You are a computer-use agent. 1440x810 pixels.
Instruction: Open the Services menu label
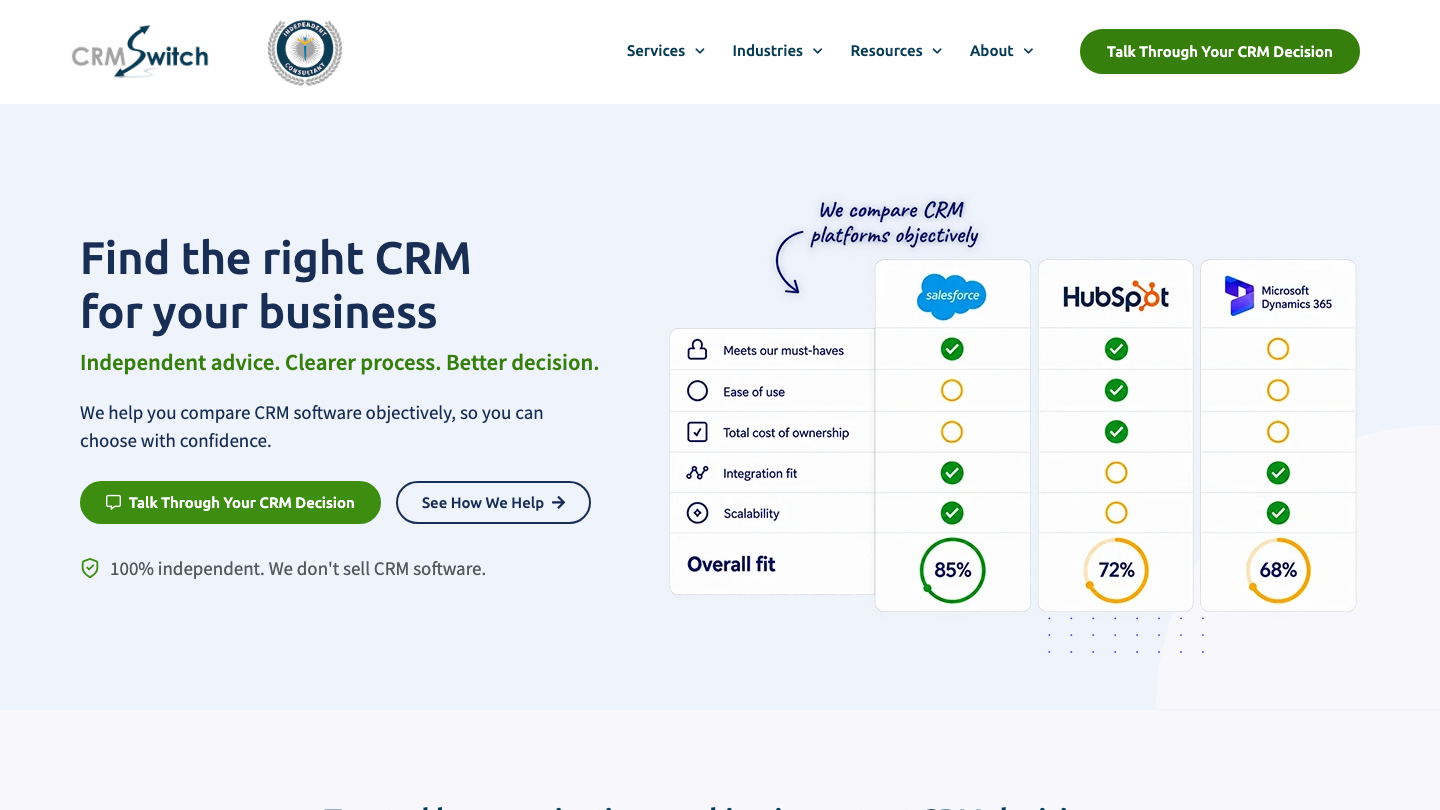pyautogui.click(x=656, y=51)
